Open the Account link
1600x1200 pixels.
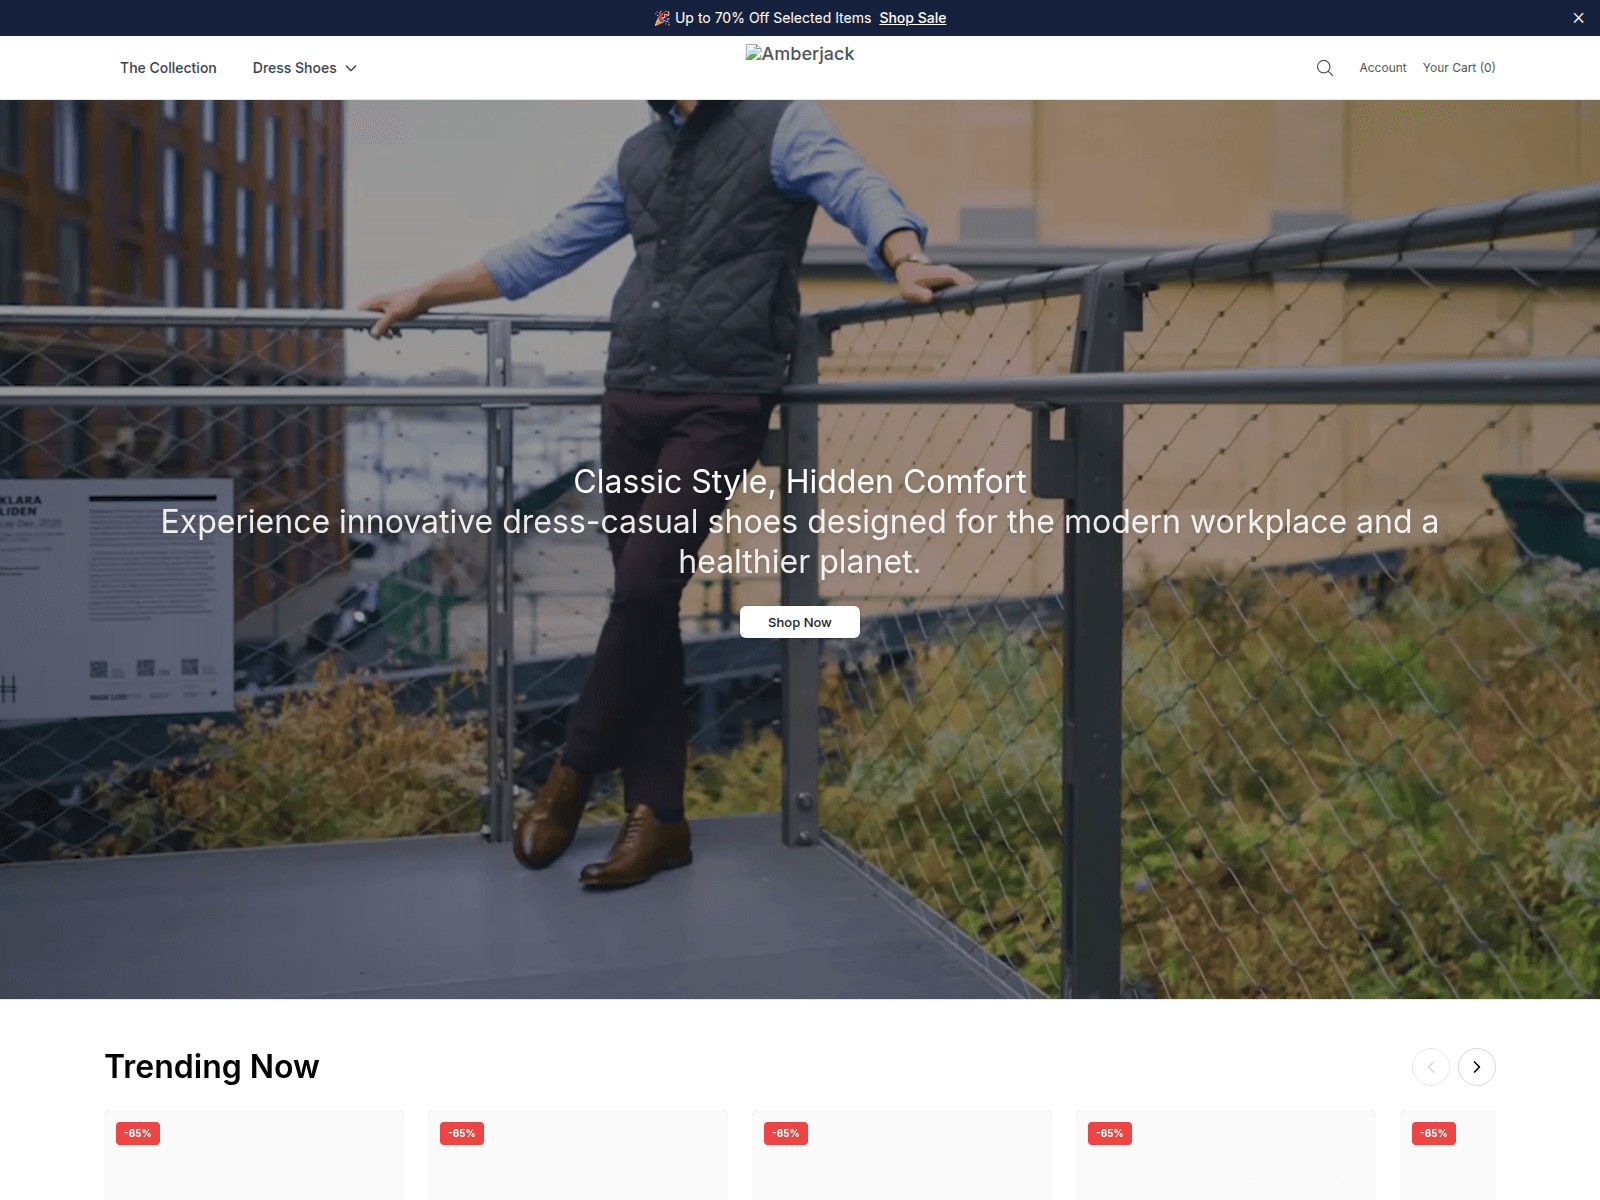click(1383, 68)
